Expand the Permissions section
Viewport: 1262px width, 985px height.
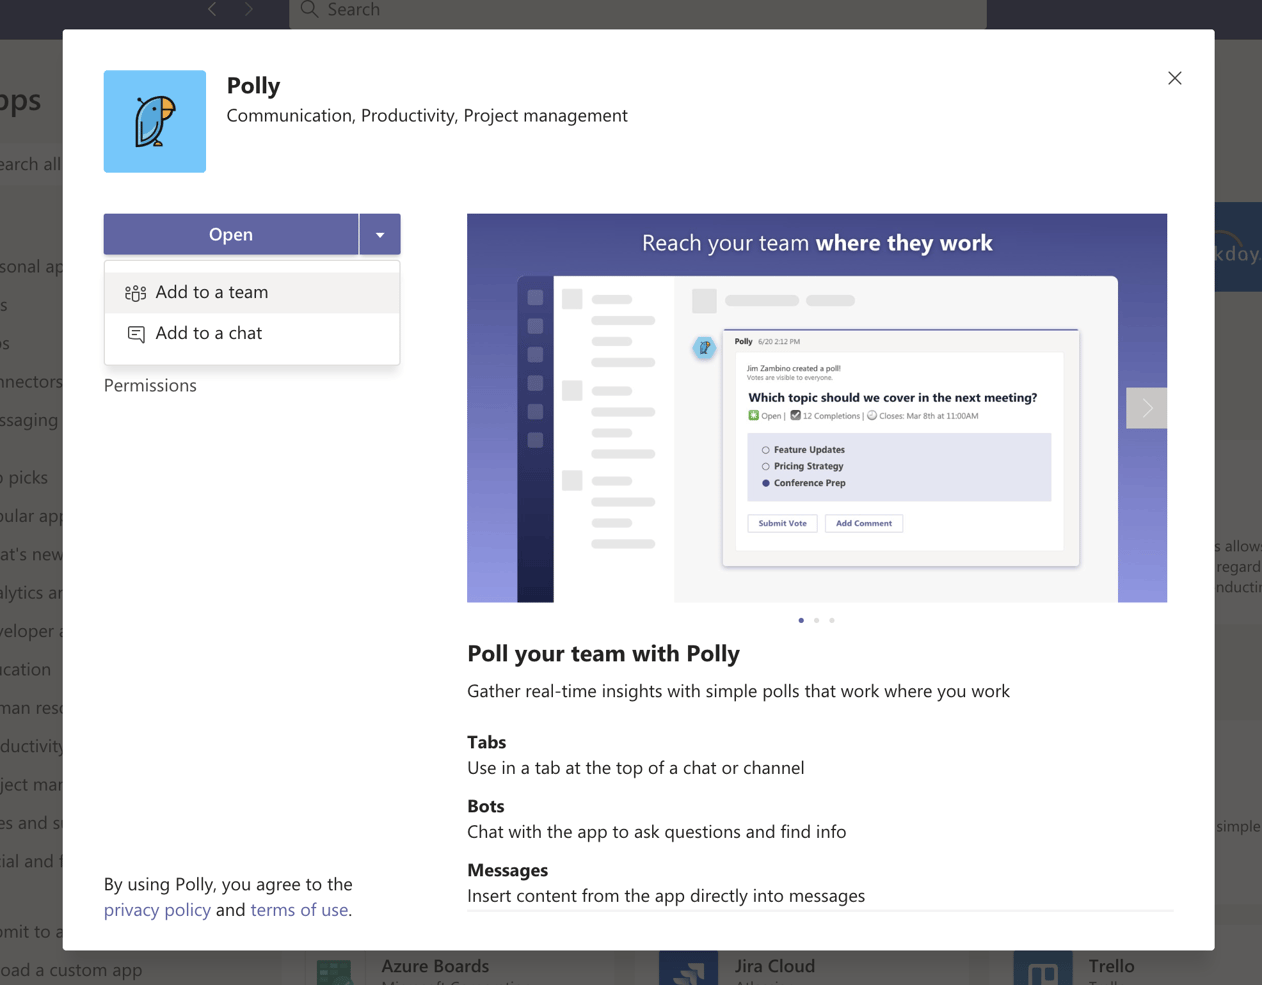point(150,385)
